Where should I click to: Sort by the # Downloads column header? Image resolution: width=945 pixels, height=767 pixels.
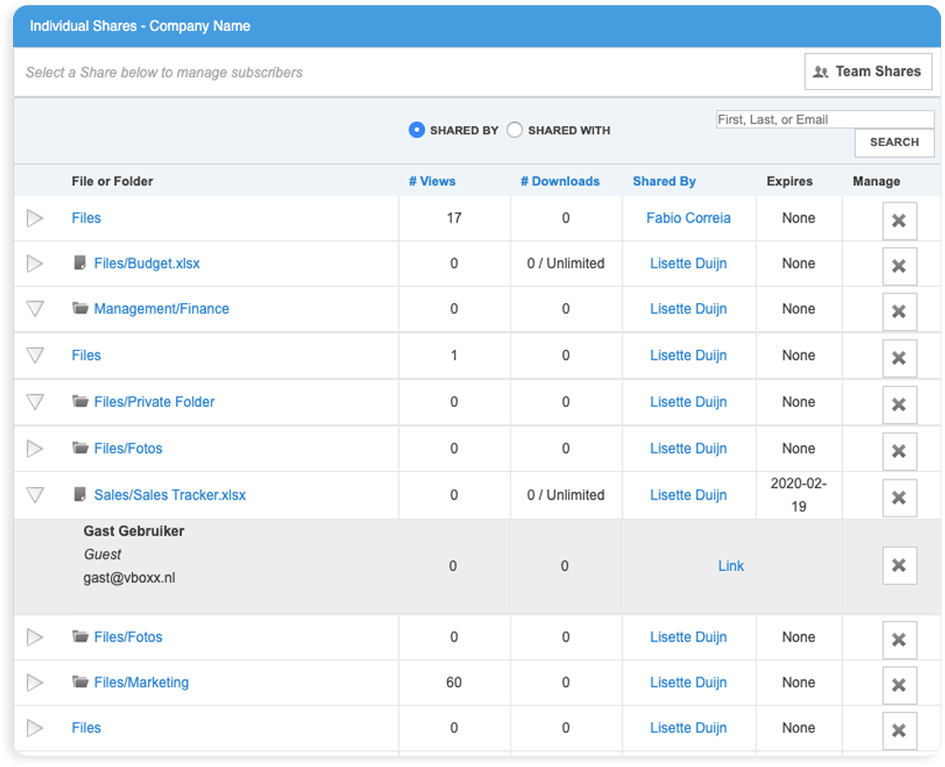(x=560, y=181)
